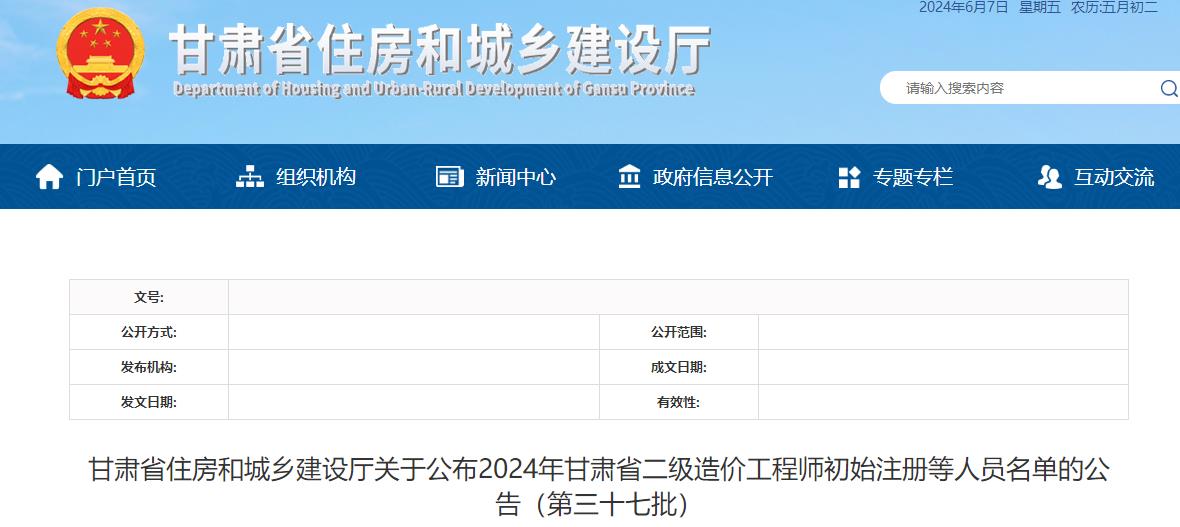Click the 2024年6月7日 date text
The height and width of the screenshot is (527, 1180).
pos(963,7)
